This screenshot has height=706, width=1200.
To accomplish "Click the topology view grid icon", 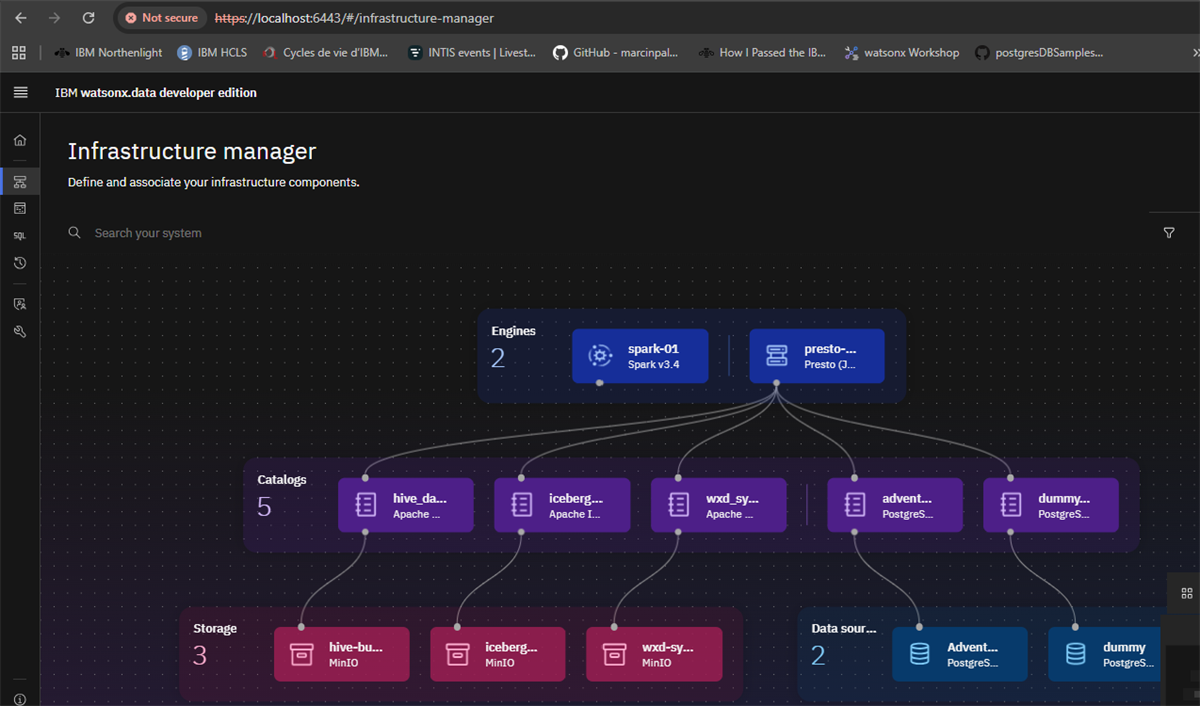I will pyautogui.click(x=1187, y=593).
